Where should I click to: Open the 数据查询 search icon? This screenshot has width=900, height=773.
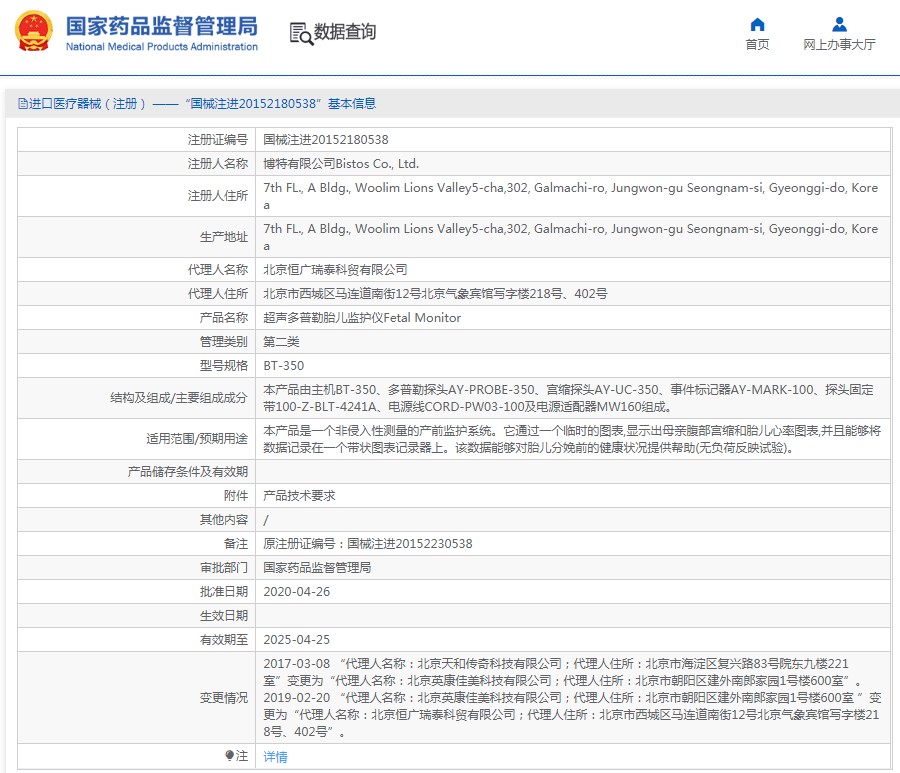coord(301,33)
